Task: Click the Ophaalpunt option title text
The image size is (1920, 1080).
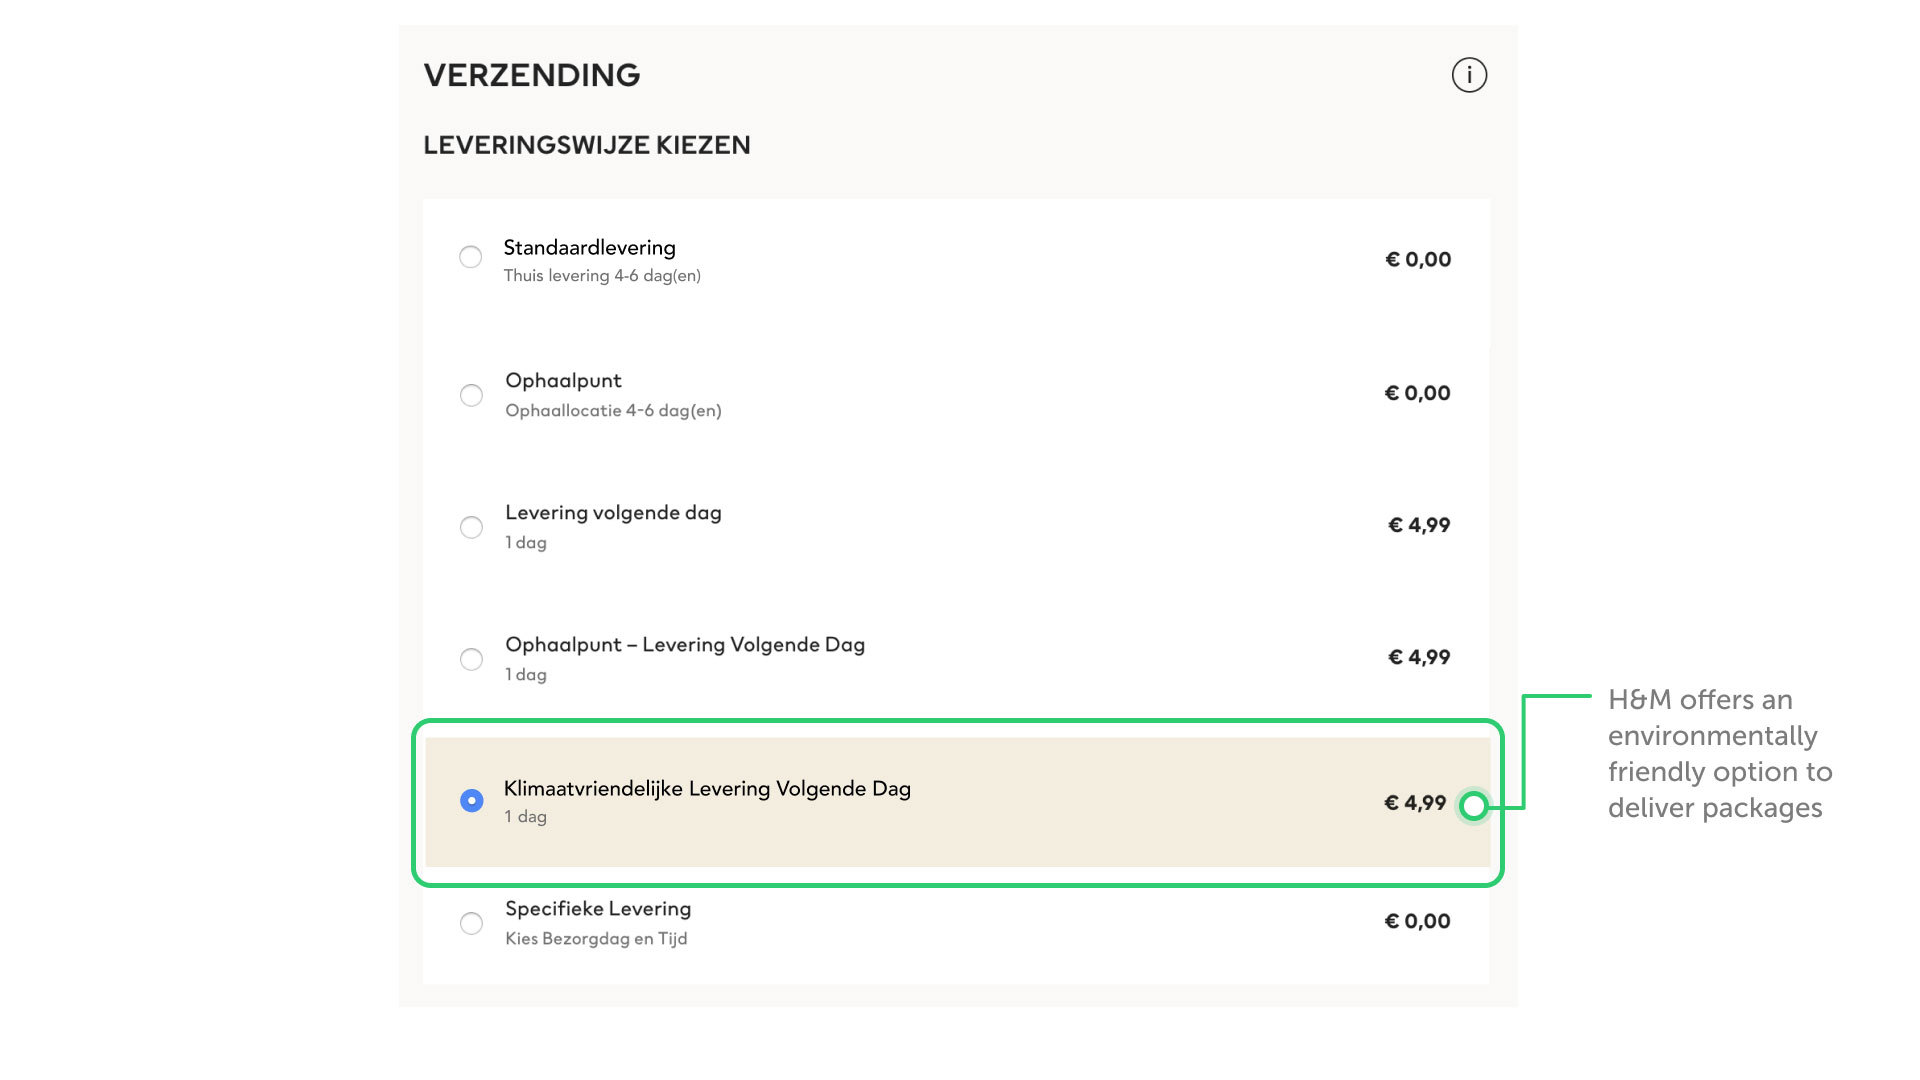Action: pos(563,381)
